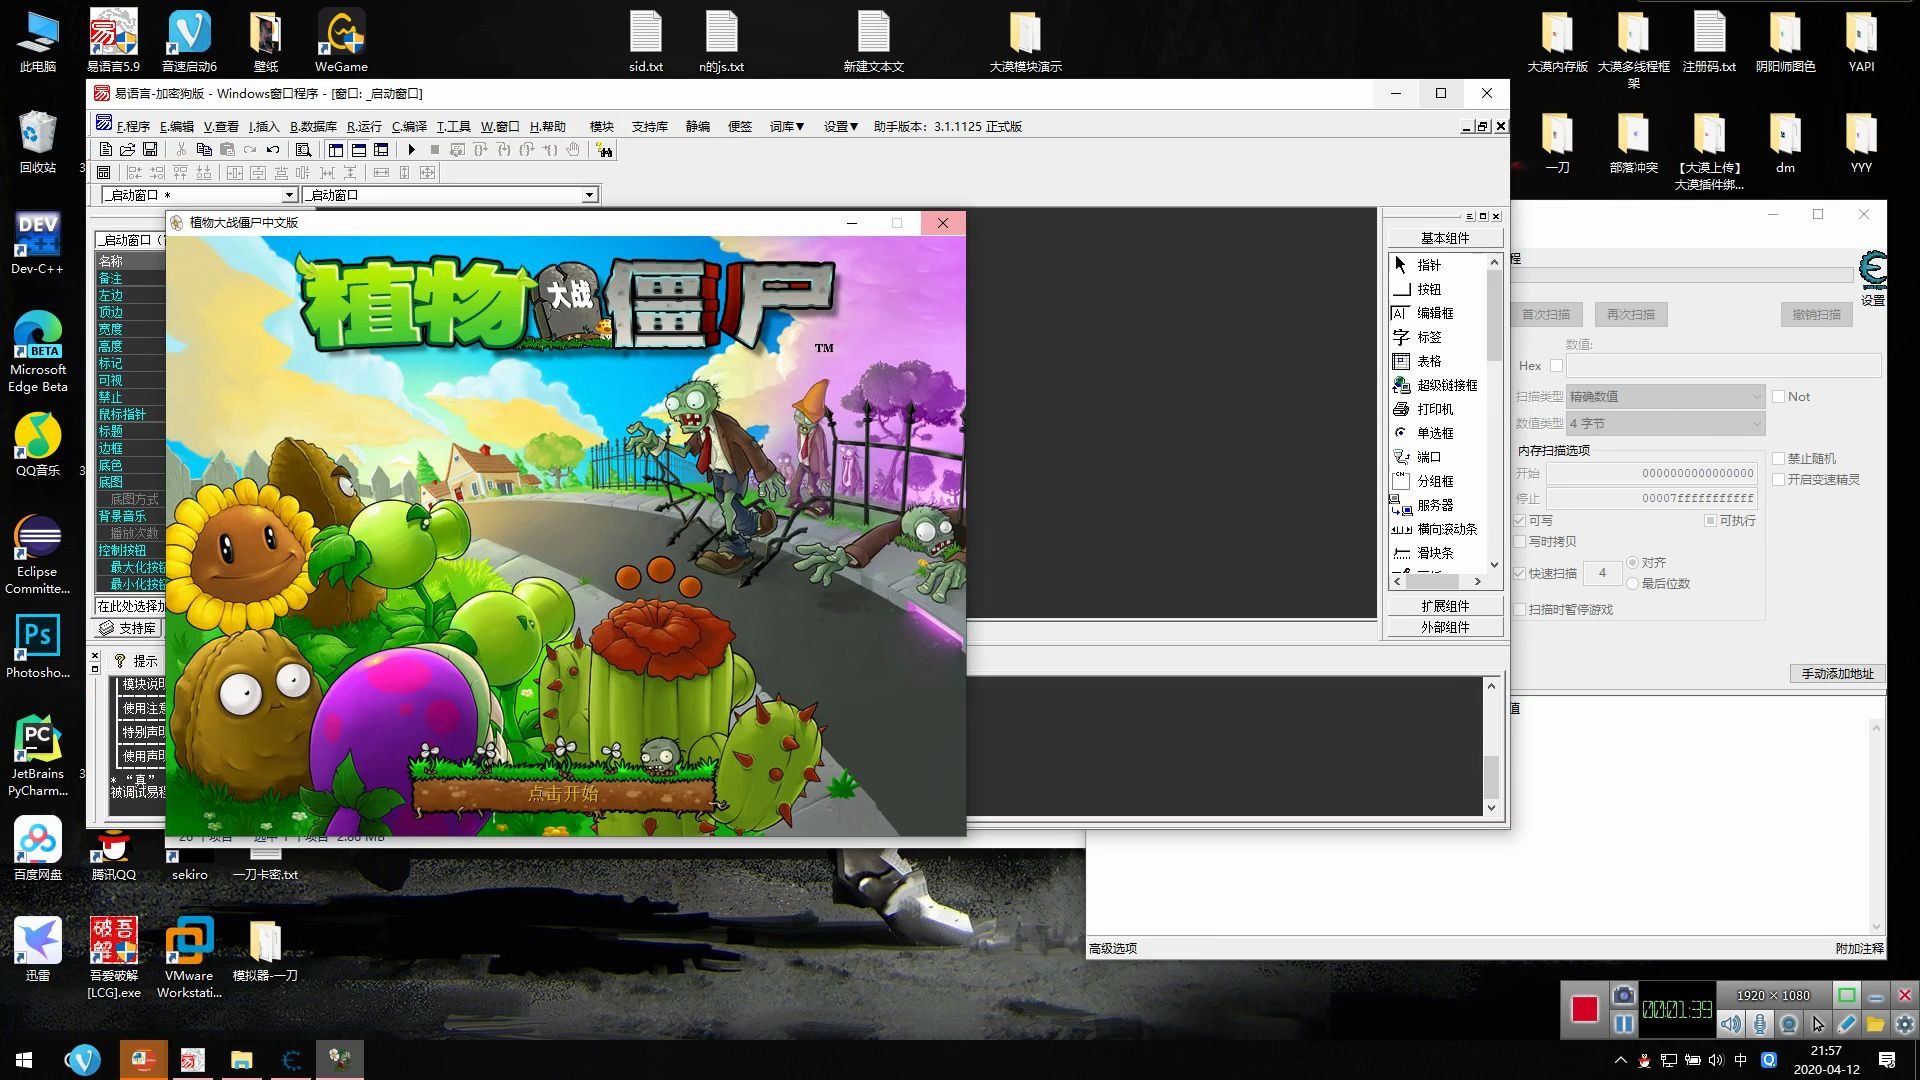This screenshot has width=1920, height=1080.
Task: Click the Save file toolbar icon
Action: pyautogui.click(x=150, y=150)
